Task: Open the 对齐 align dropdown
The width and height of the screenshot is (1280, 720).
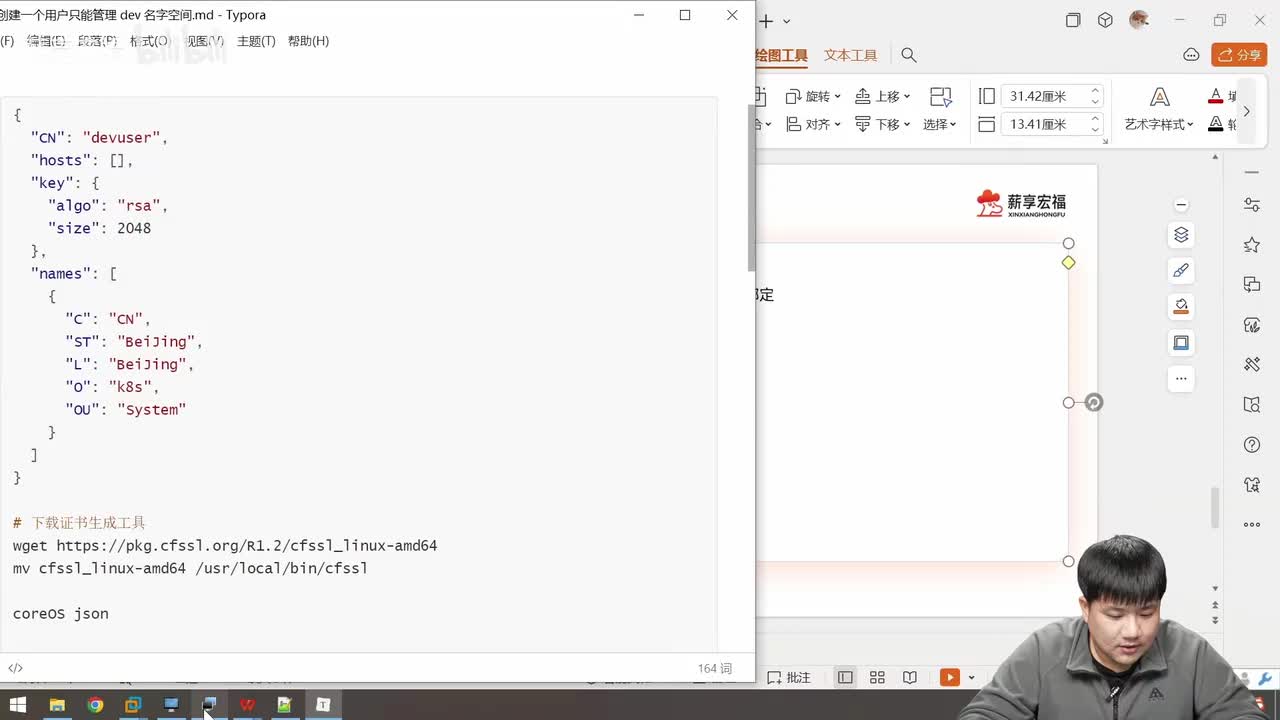Action: [x=813, y=124]
